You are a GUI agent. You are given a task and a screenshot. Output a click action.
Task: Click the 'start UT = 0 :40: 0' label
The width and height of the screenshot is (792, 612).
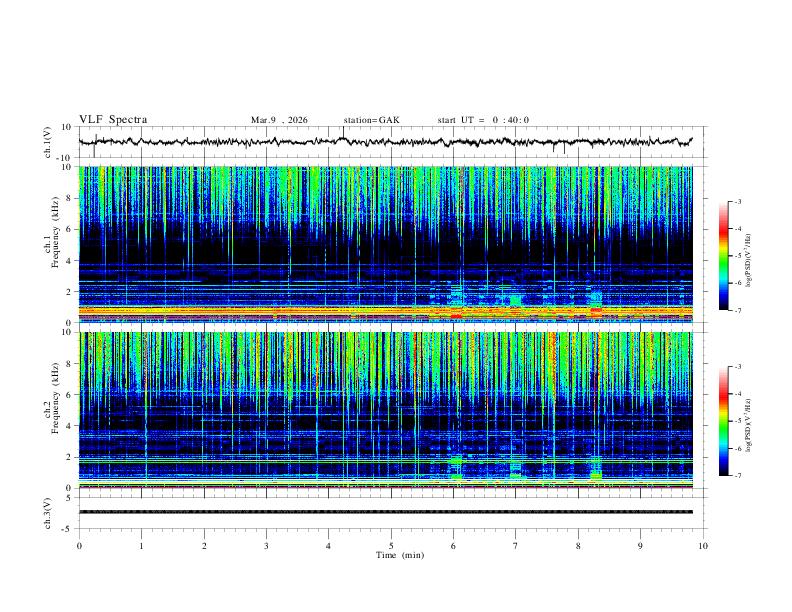pos(483,120)
